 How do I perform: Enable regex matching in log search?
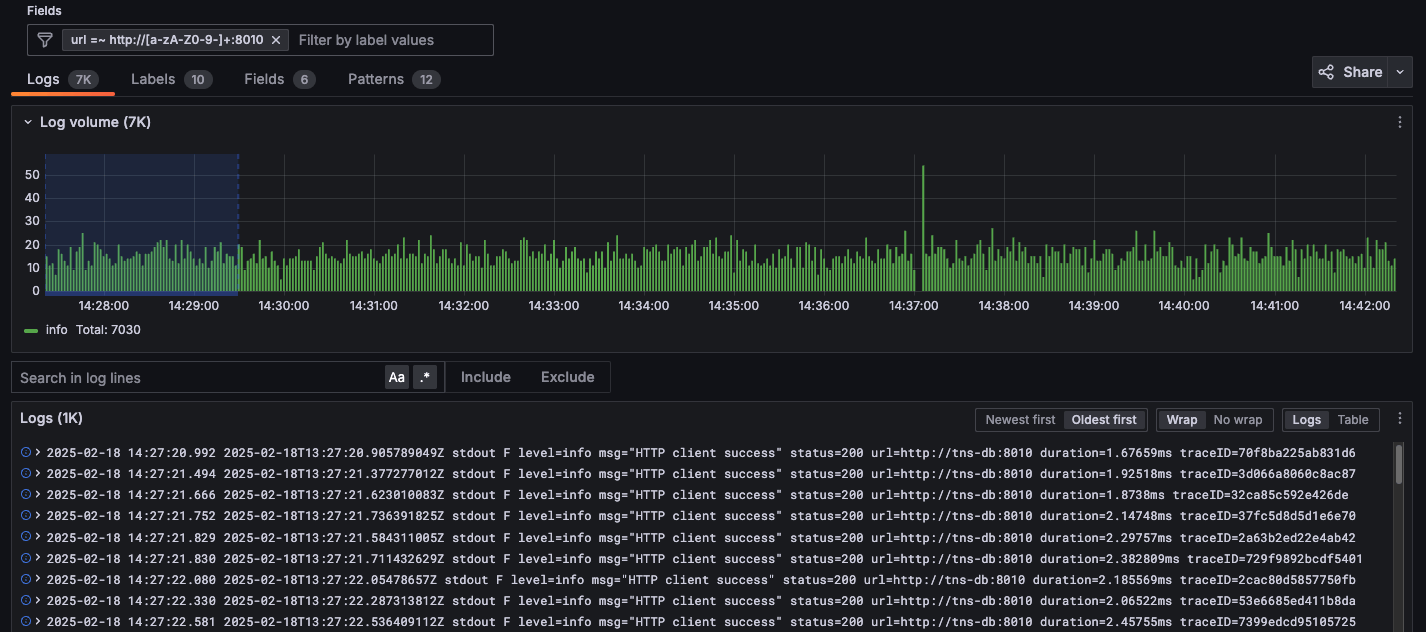[425, 377]
